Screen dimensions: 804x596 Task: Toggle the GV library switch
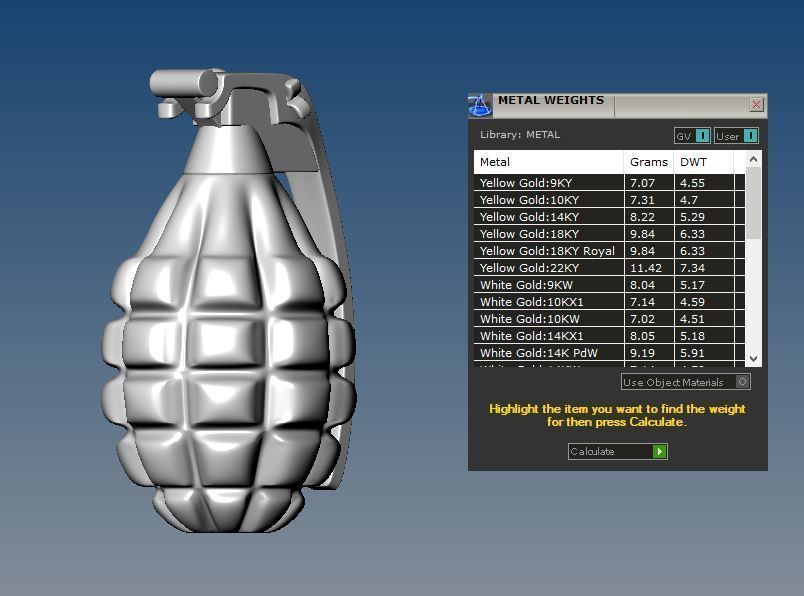692,136
